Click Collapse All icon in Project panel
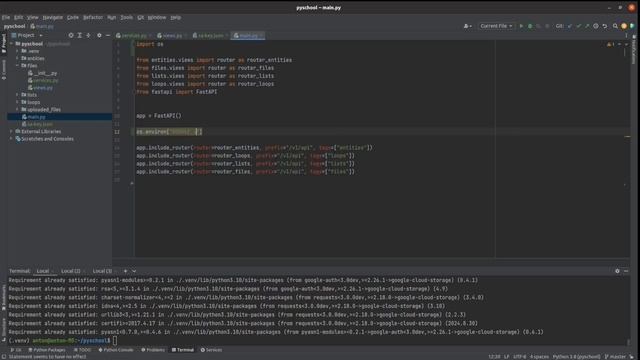This screenshot has width=640, height=360. pos(88,36)
